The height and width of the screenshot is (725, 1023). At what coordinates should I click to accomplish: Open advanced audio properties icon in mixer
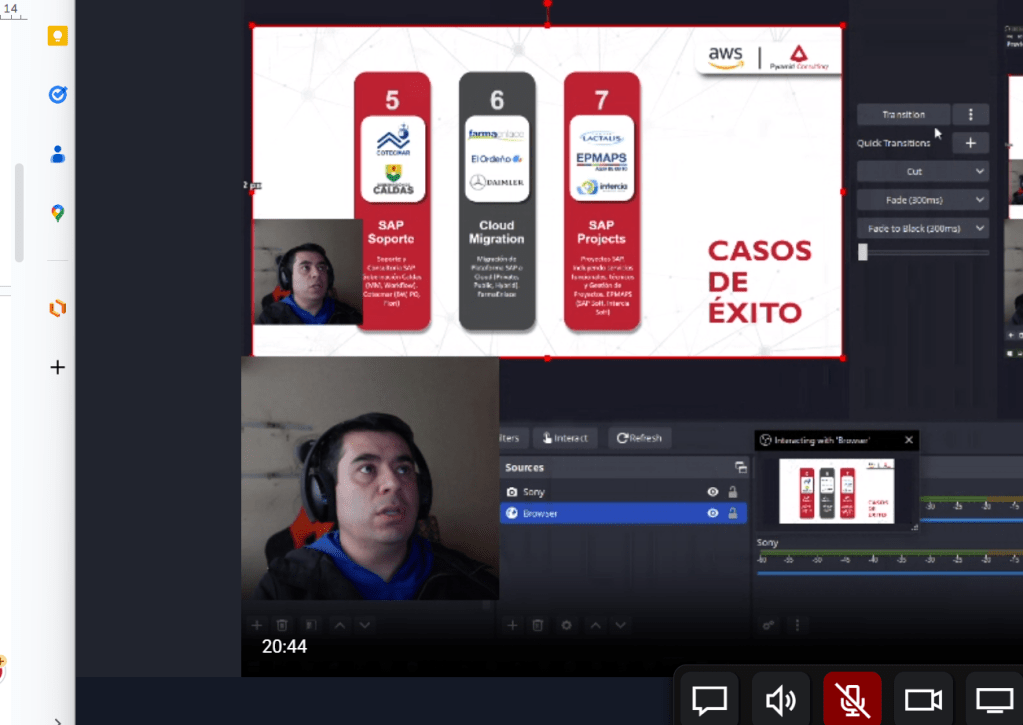click(769, 625)
